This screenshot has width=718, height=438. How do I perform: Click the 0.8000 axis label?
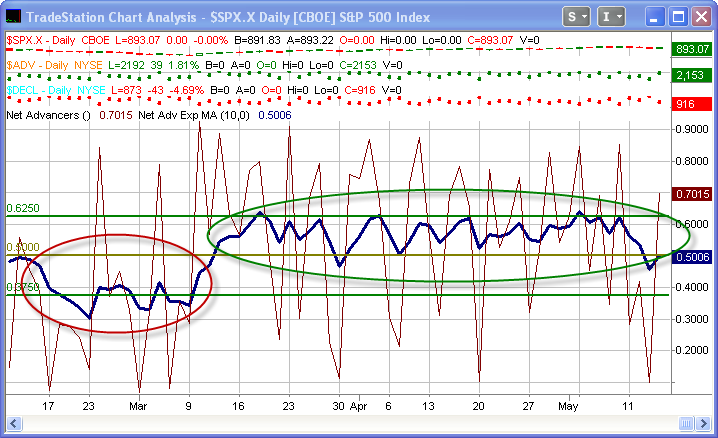point(692,161)
